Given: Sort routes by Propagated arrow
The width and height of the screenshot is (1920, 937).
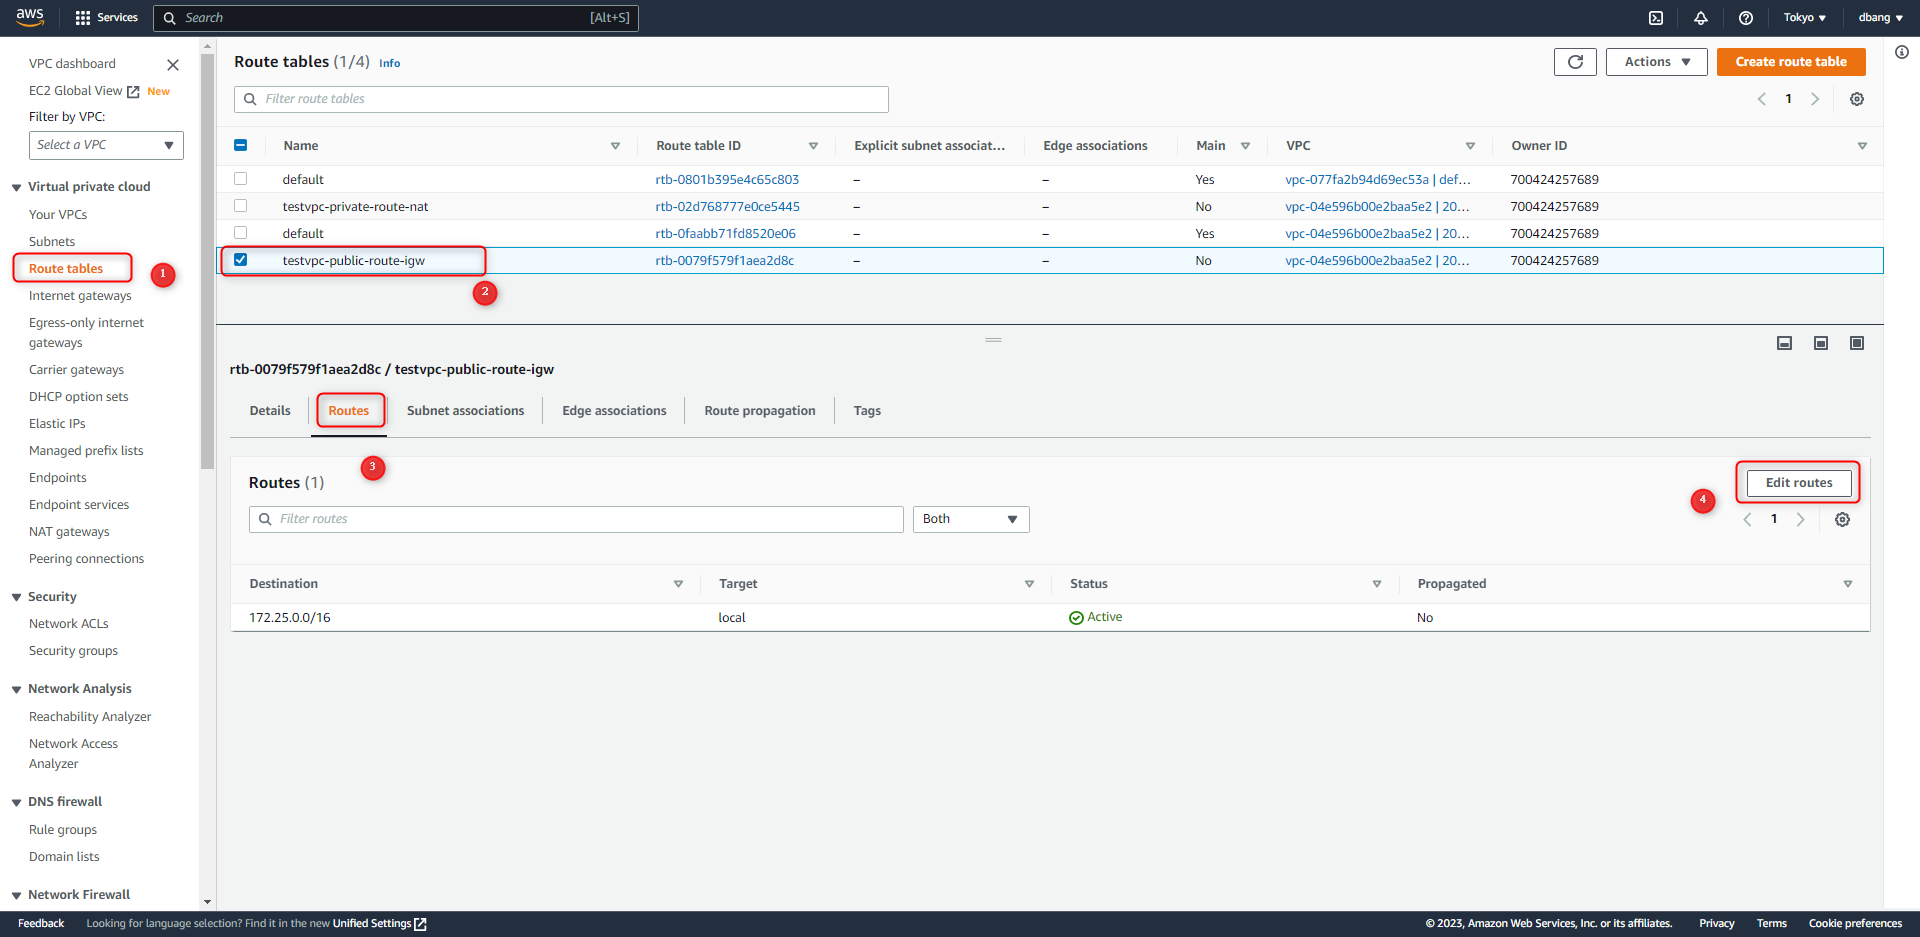Looking at the screenshot, I should point(1848,584).
